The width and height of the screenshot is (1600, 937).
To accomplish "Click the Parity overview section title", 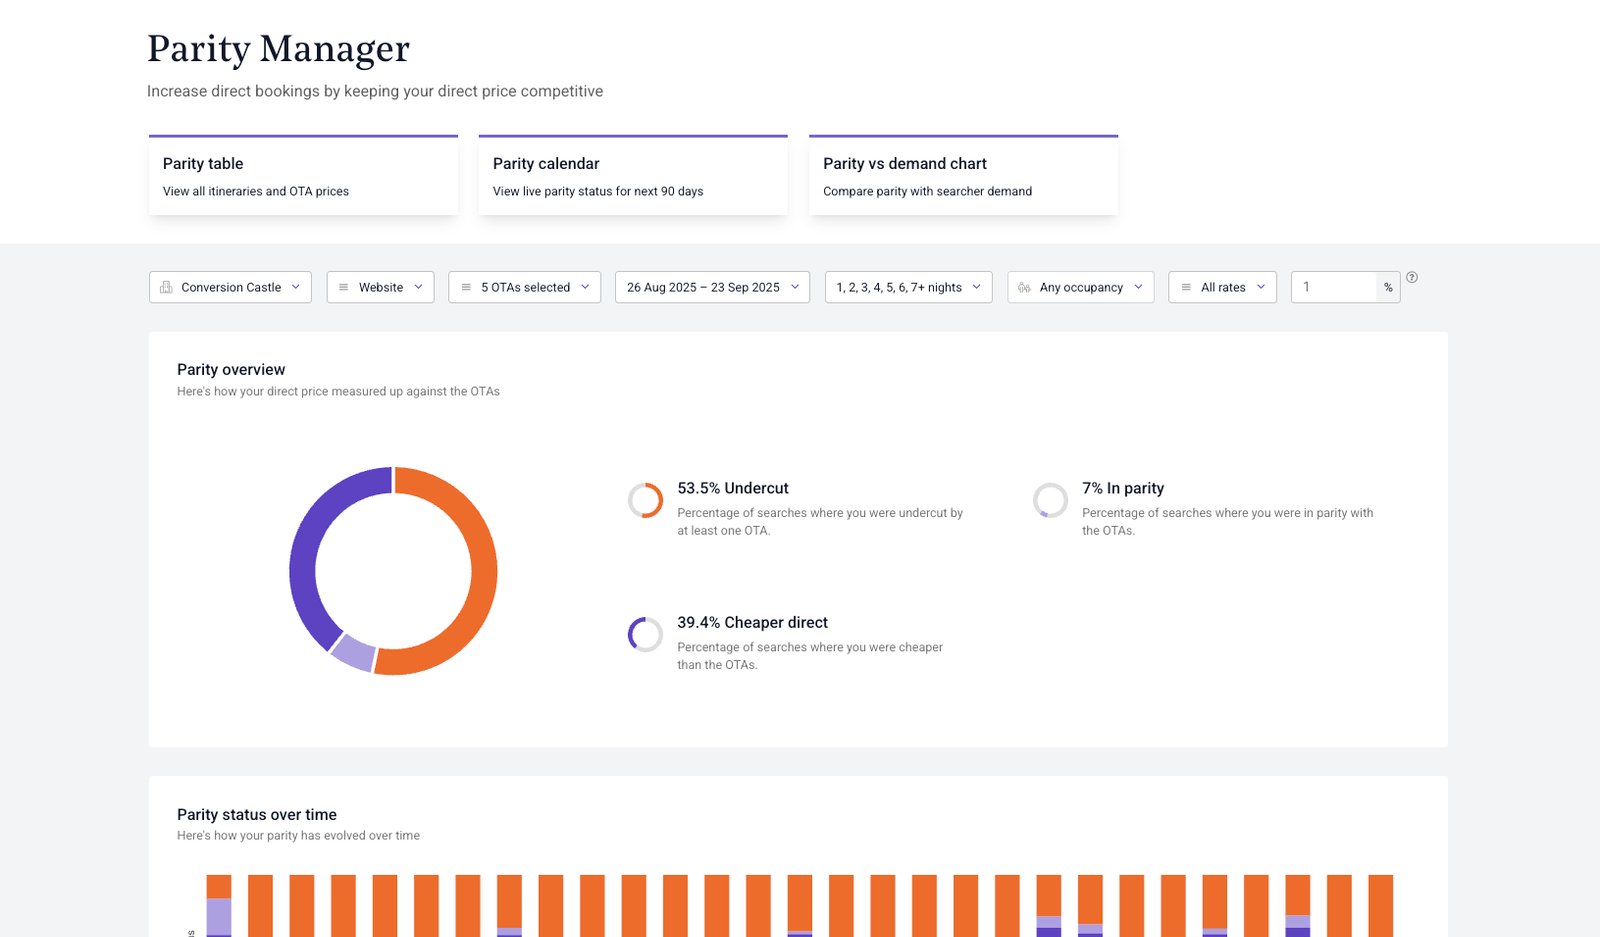I will pyautogui.click(x=231, y=369).
